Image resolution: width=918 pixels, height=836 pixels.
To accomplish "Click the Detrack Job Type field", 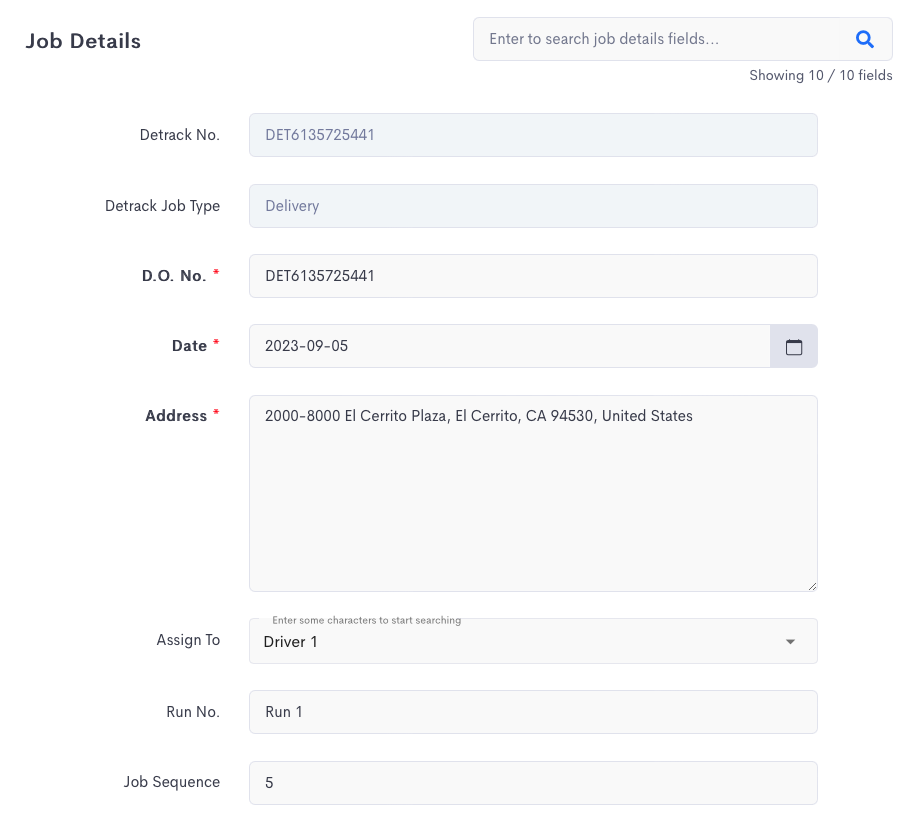I will [533, 206].
